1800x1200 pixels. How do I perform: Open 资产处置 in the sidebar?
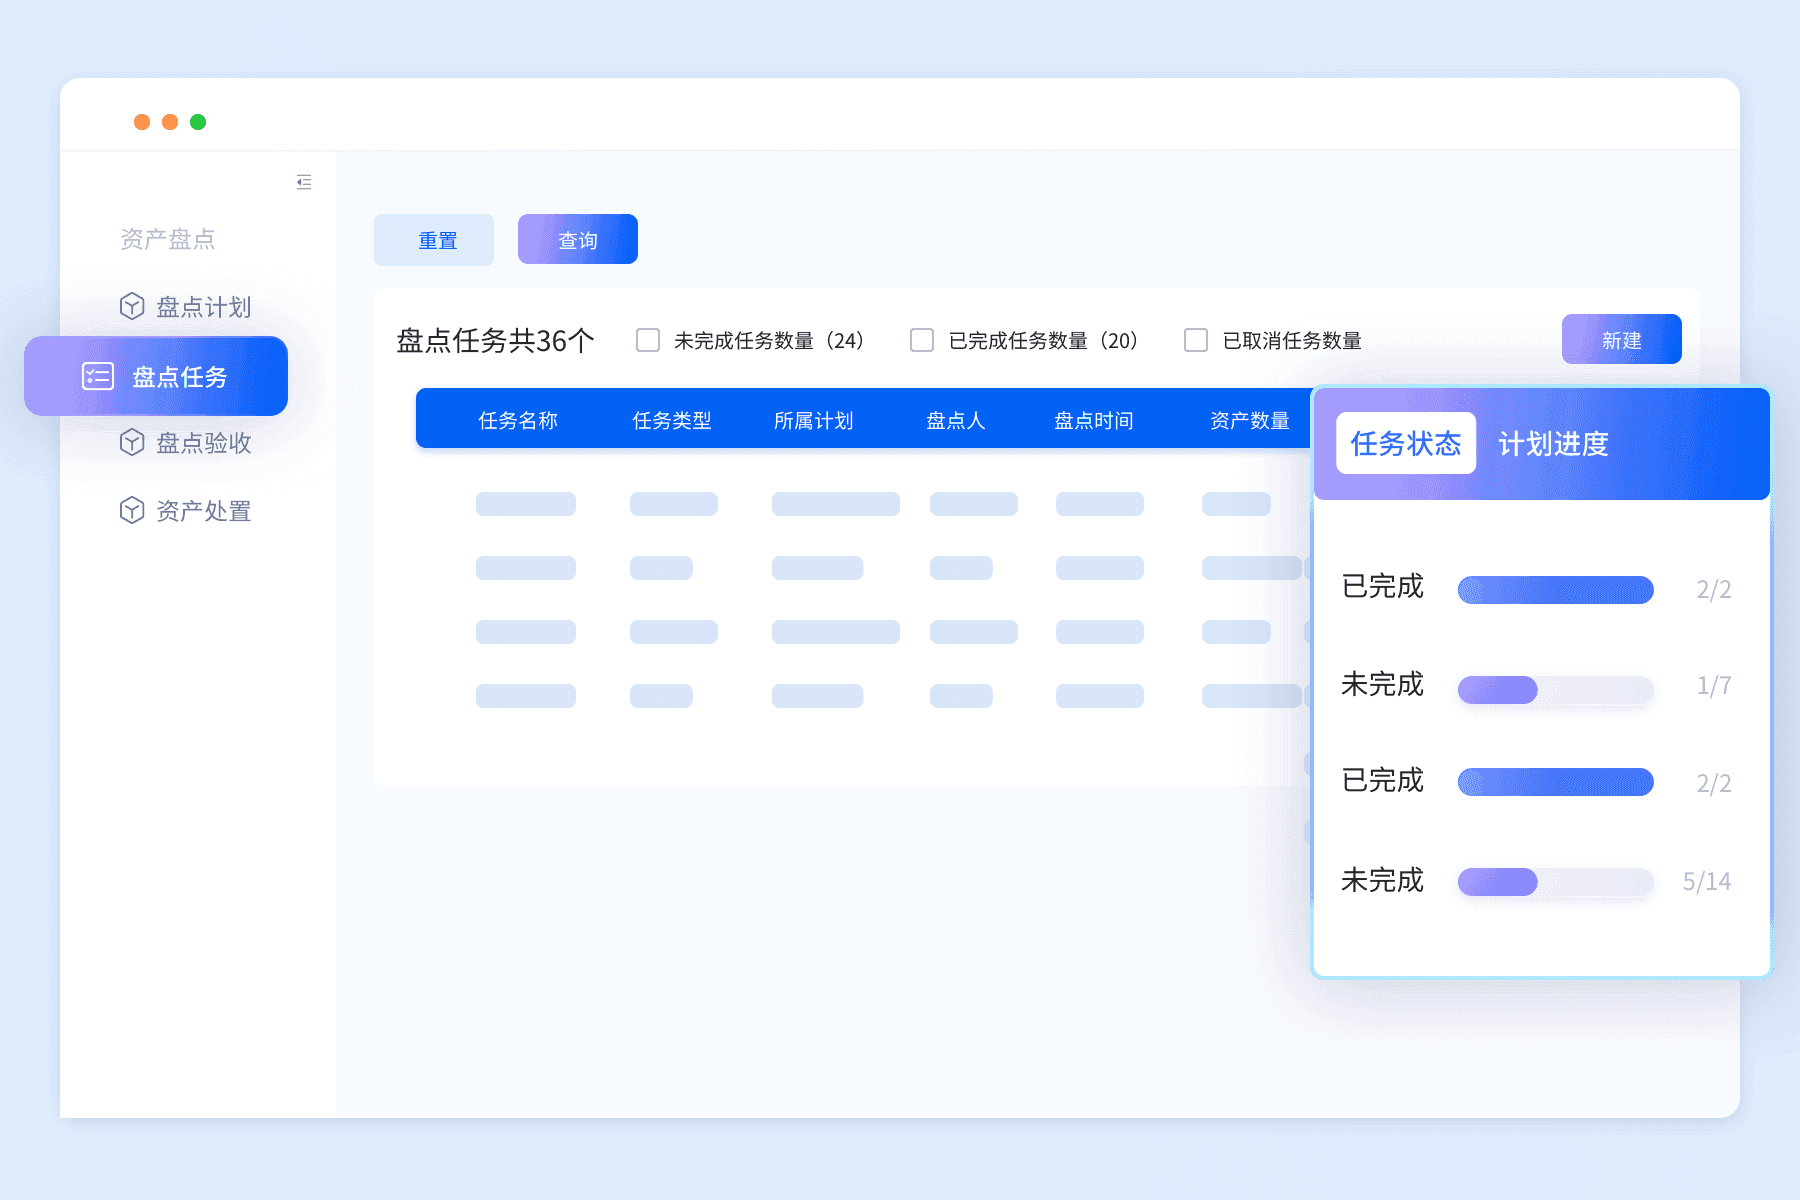(x=185, y=510)
